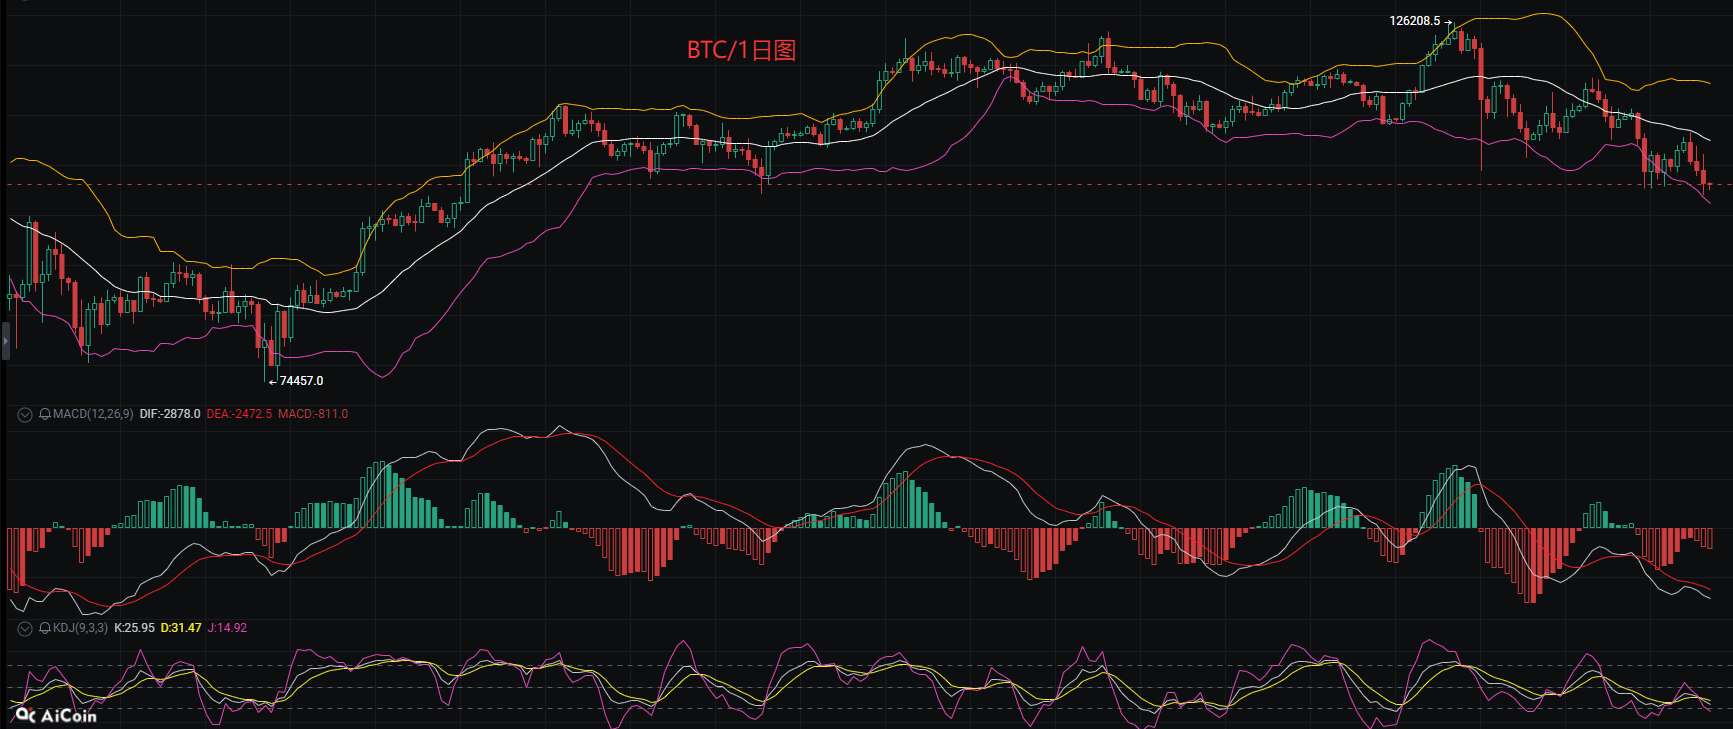
Task: Open MACD(12,26,9) indicator settings label
Action: pyautogui.click(x=93, y=414)
